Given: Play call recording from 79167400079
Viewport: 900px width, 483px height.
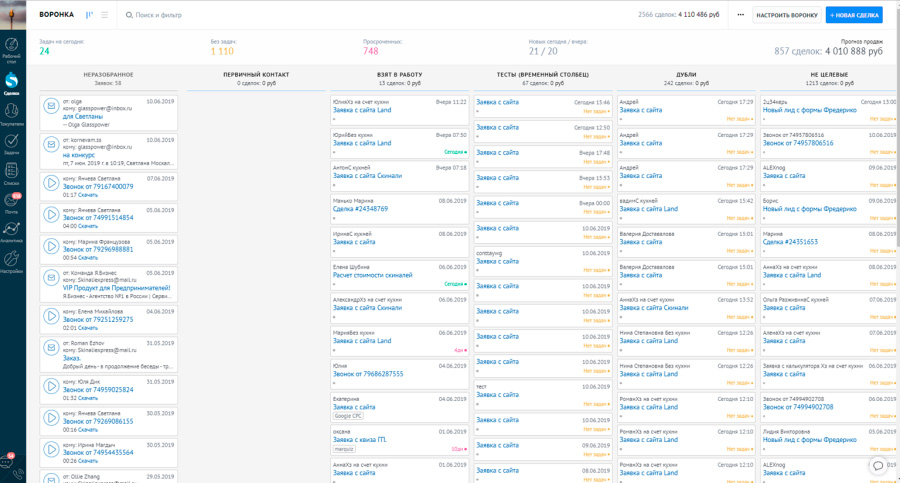Looking at the screenshot, I should point(51,183).
